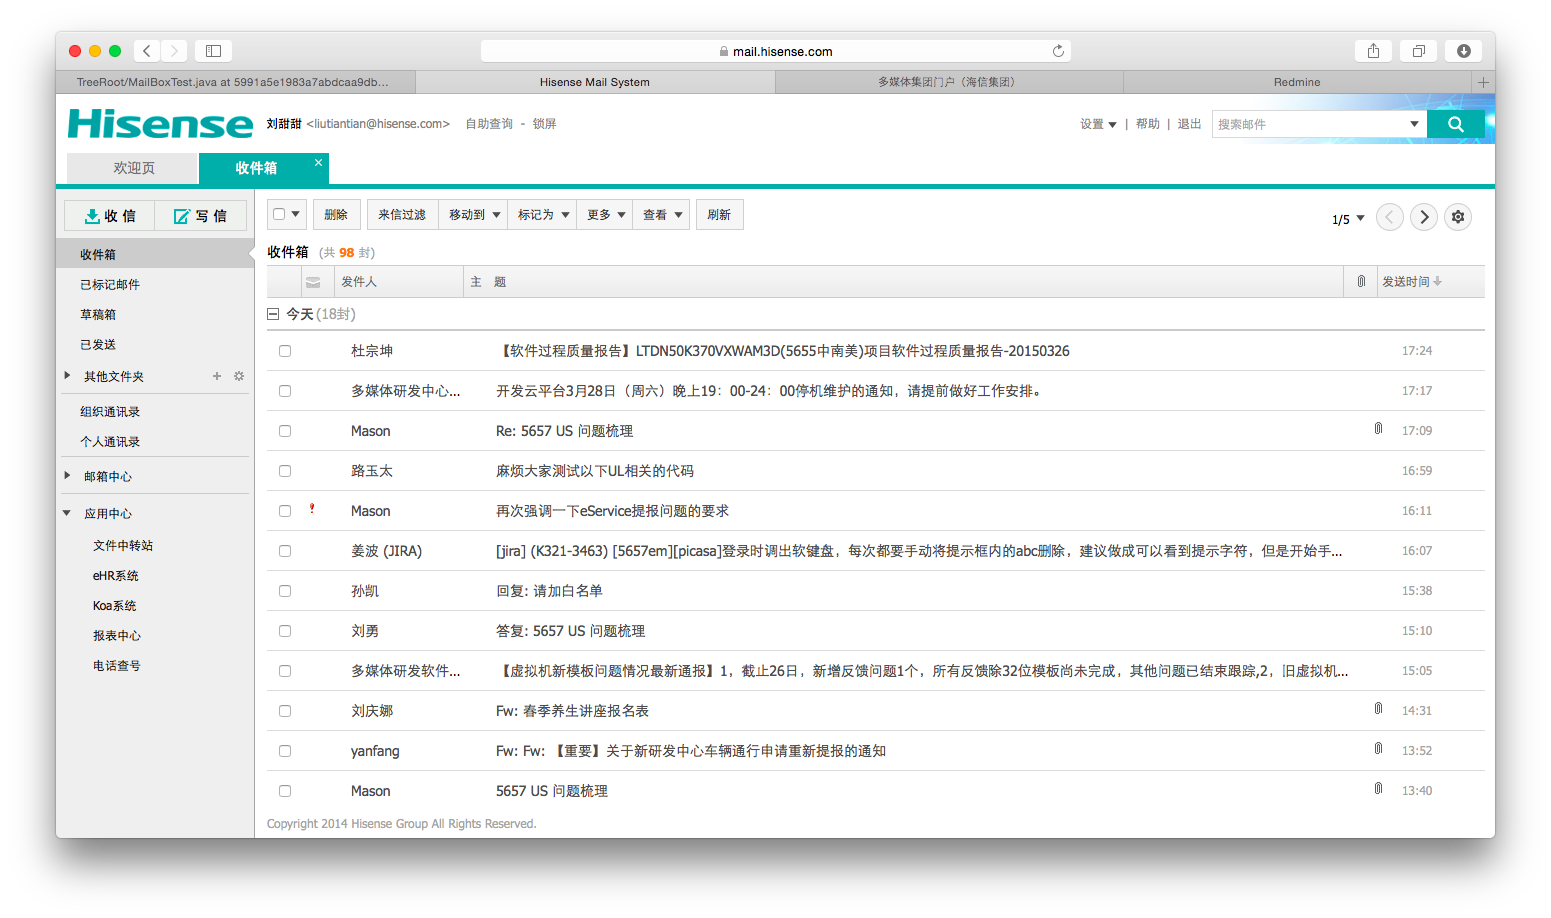Click the 收信 receive mail button
This screenshot has width=1551, height=918.
109,216
